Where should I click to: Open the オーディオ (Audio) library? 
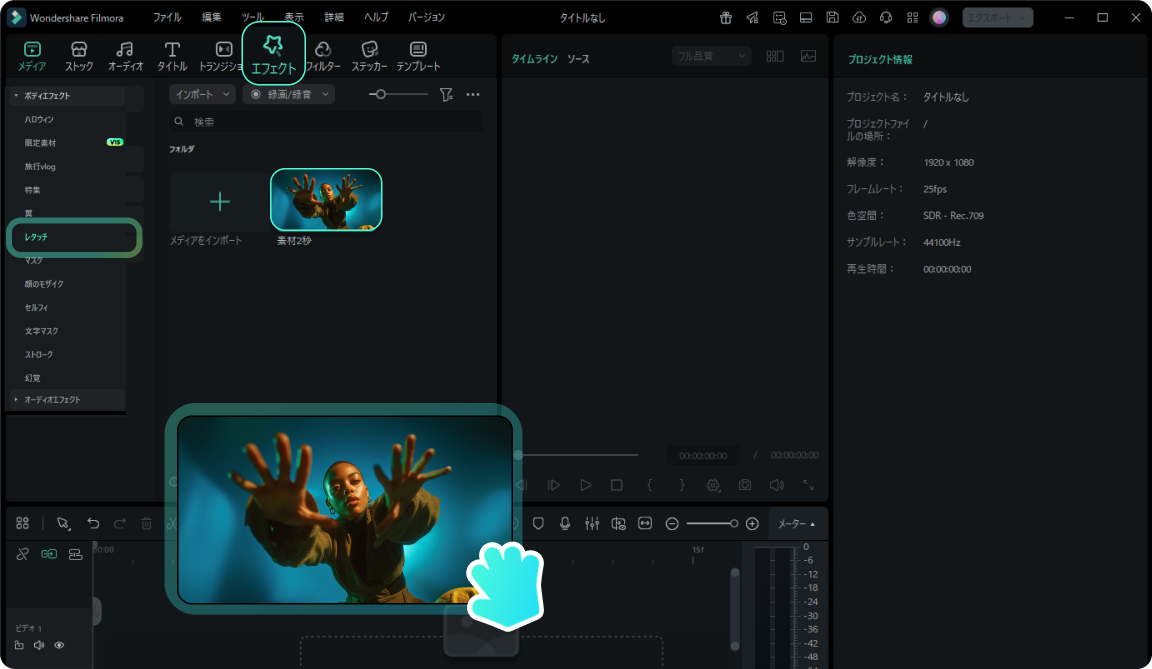click(125, 56)
